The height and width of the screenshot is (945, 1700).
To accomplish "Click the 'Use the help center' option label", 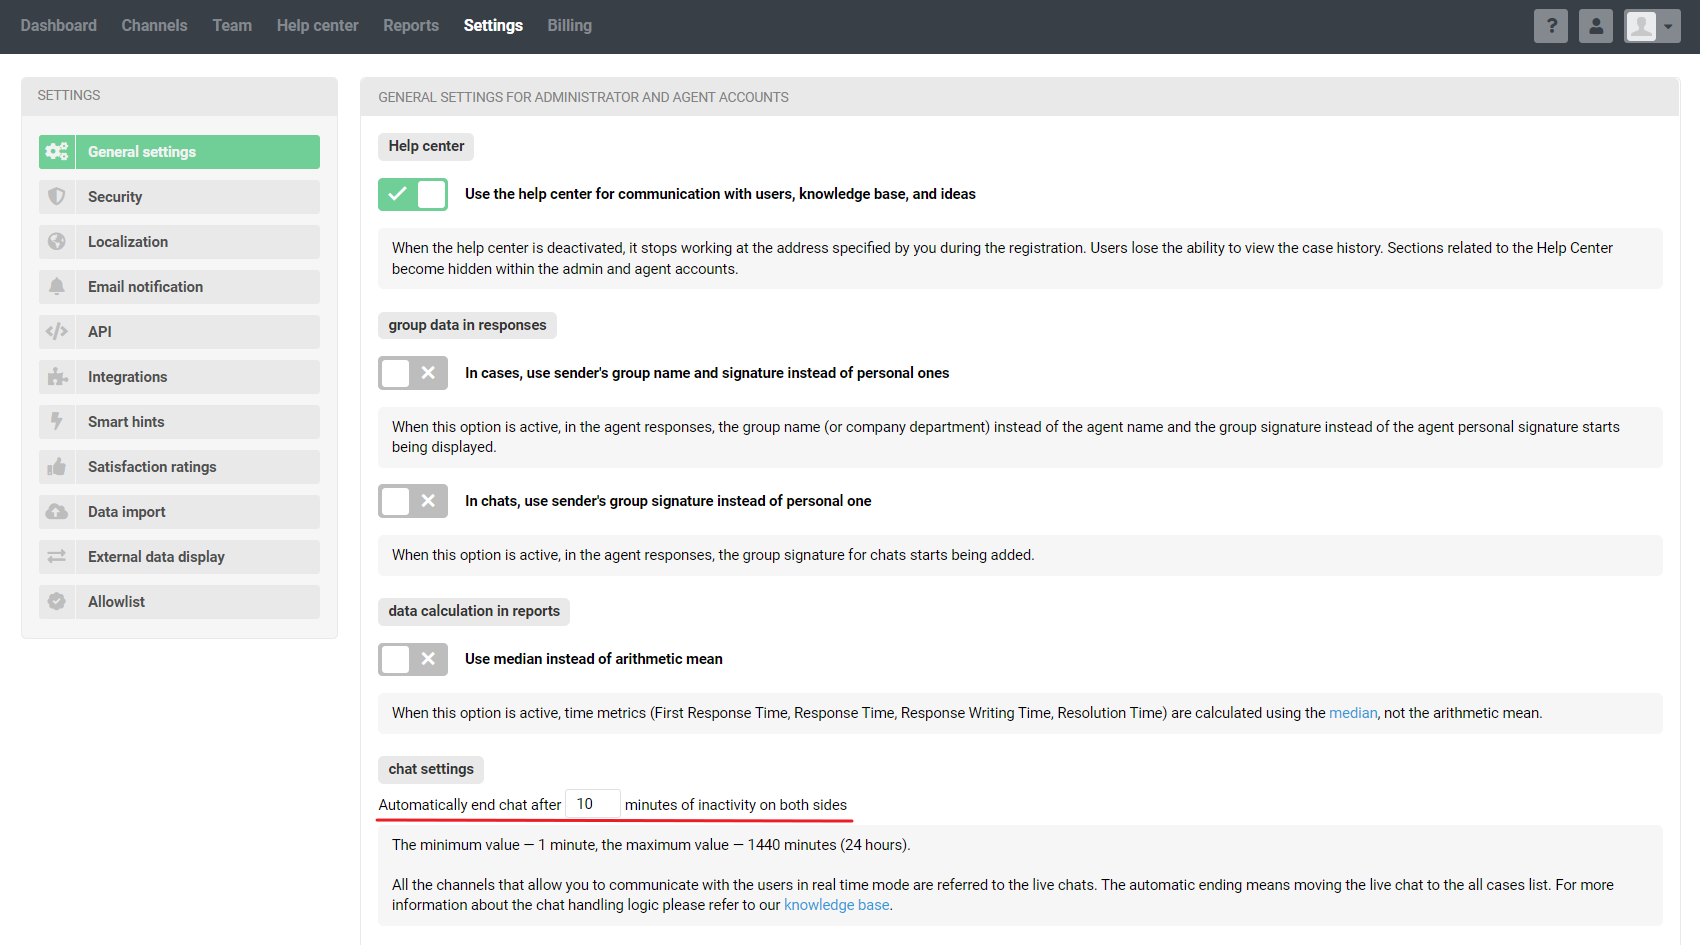I will pyautogui.click(x=720, y=194).
